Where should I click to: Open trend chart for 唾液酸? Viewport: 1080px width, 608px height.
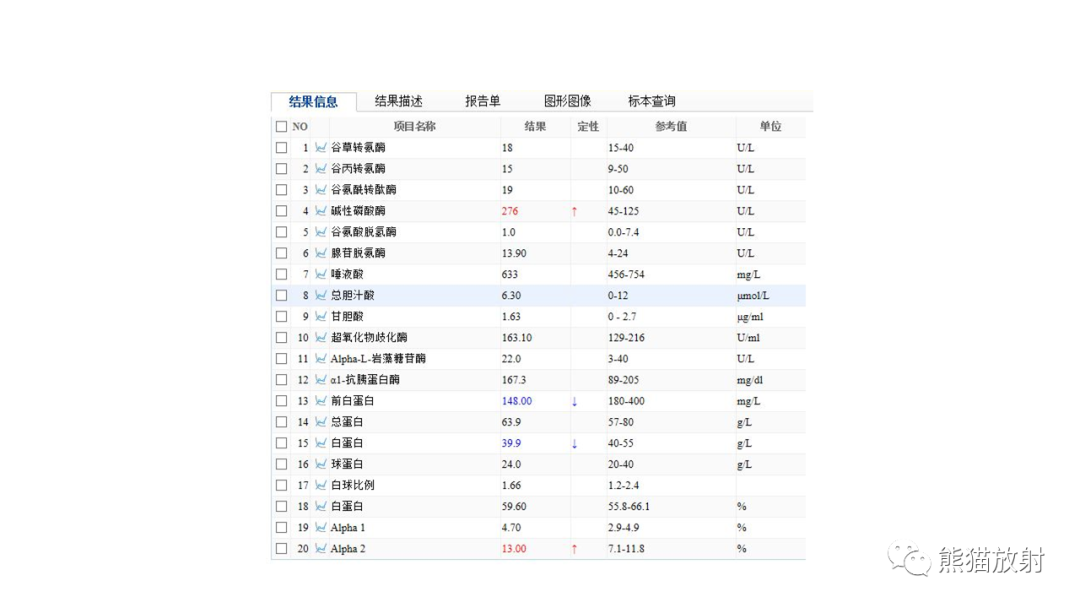[x=320, y=274]
